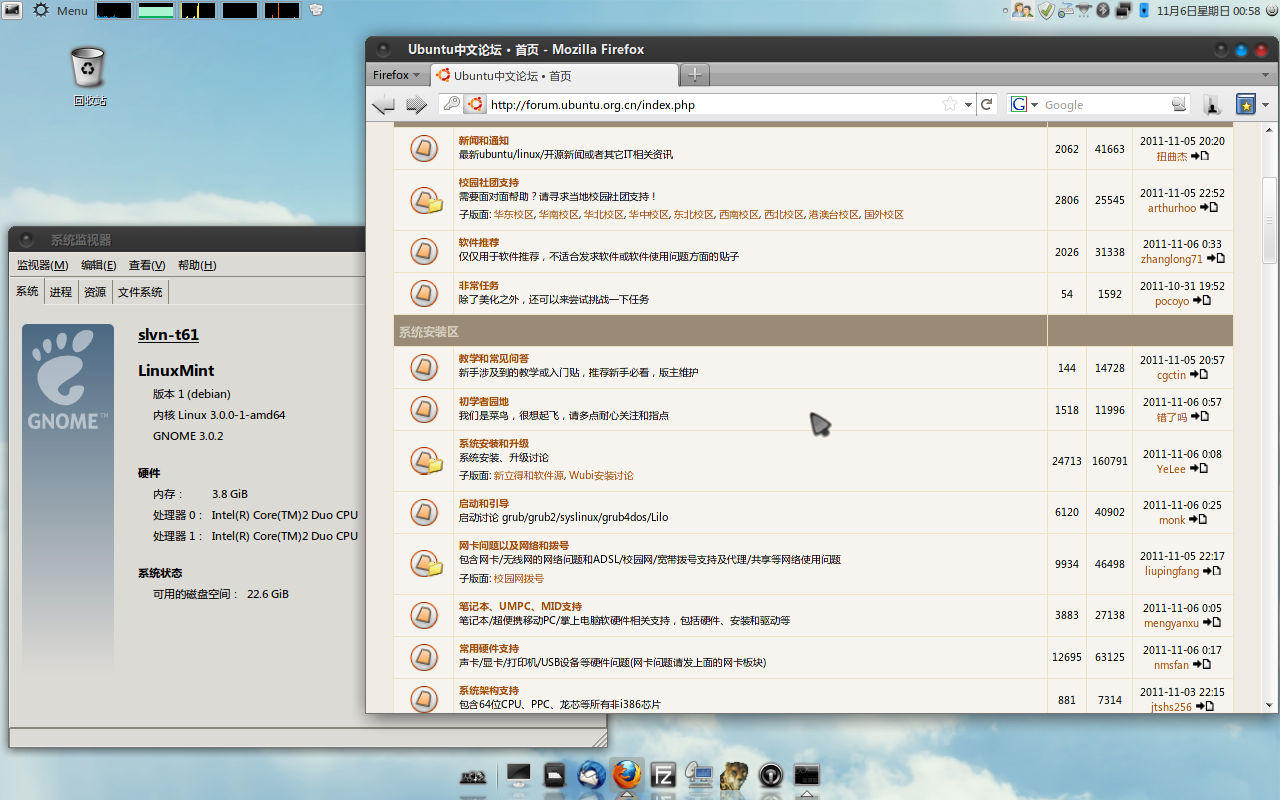Go forward with the Firefox forward arrow
Viewport: 1280px width, 800px height.
[417, 104]
